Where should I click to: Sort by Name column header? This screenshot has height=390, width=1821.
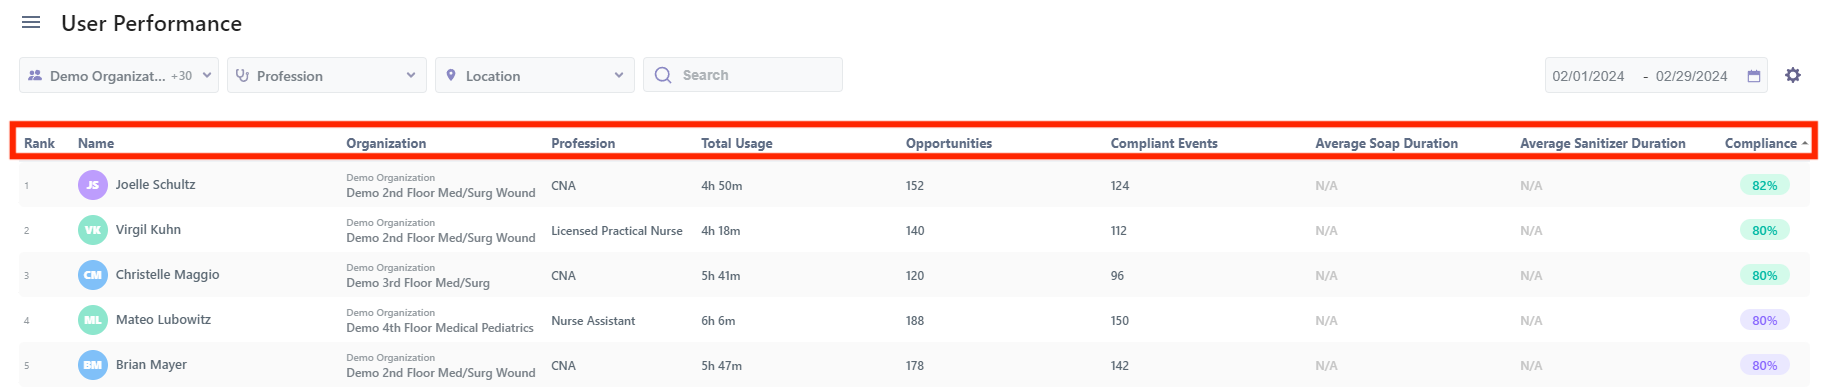point(96,143)
